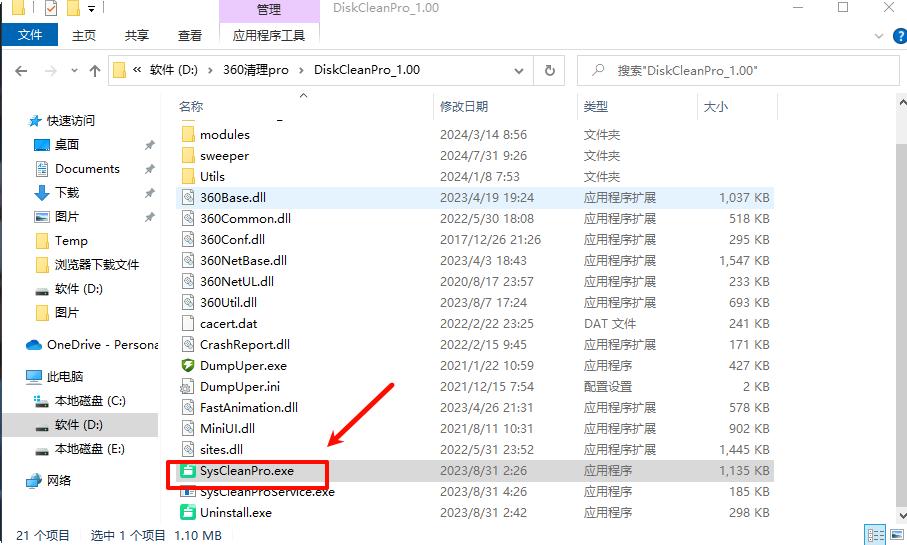The width and height of the screenshot is (907, 545).
Task: Open 桌面 in quick access
Action: 67,145
